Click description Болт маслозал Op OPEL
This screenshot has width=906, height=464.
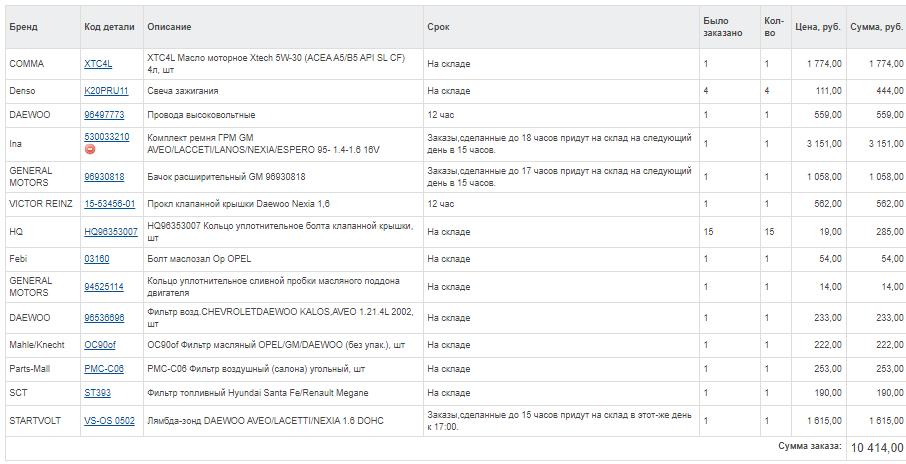pos(199,259)
